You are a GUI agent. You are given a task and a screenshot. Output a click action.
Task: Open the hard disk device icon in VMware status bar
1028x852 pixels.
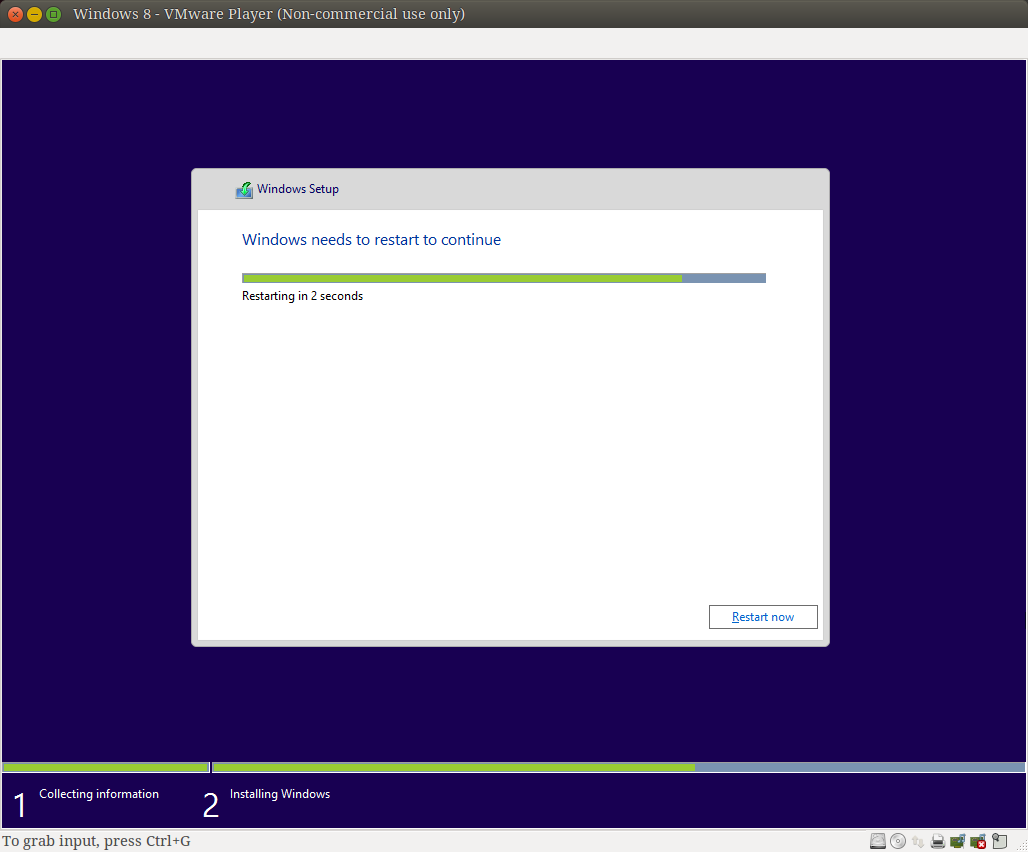tap(878, 841)
